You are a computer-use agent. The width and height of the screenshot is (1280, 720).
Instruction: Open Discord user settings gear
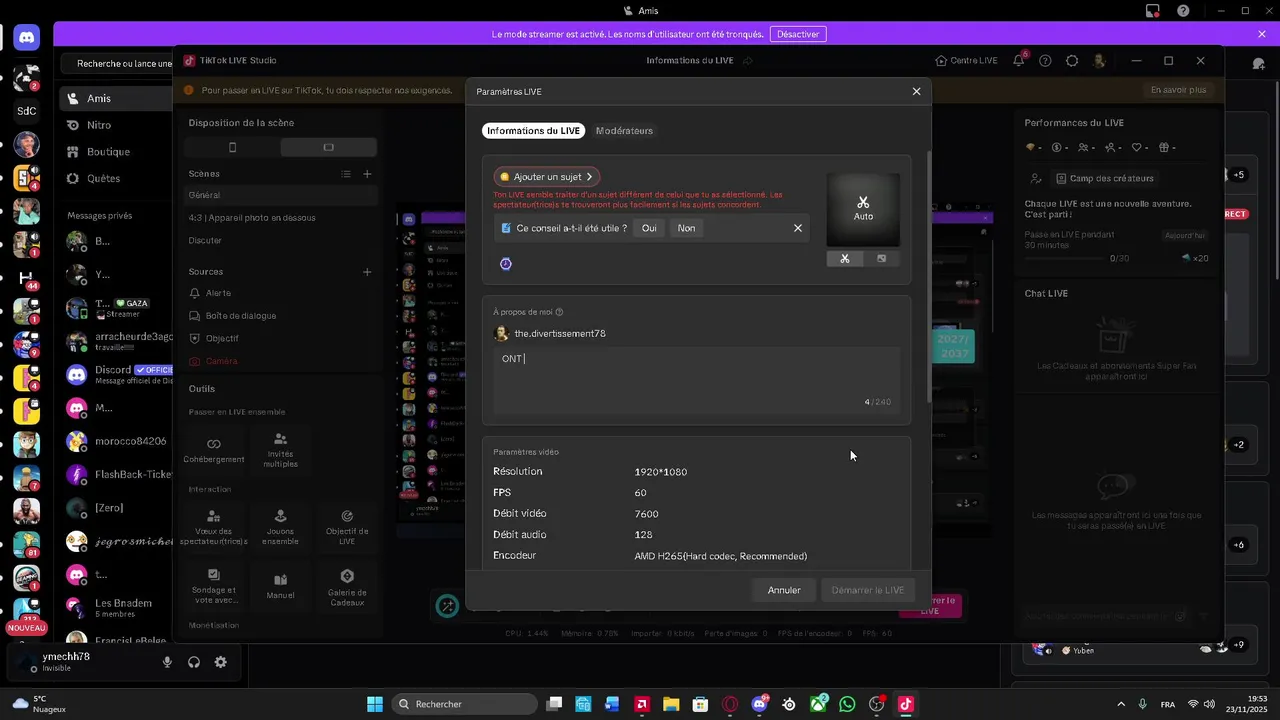220,662
